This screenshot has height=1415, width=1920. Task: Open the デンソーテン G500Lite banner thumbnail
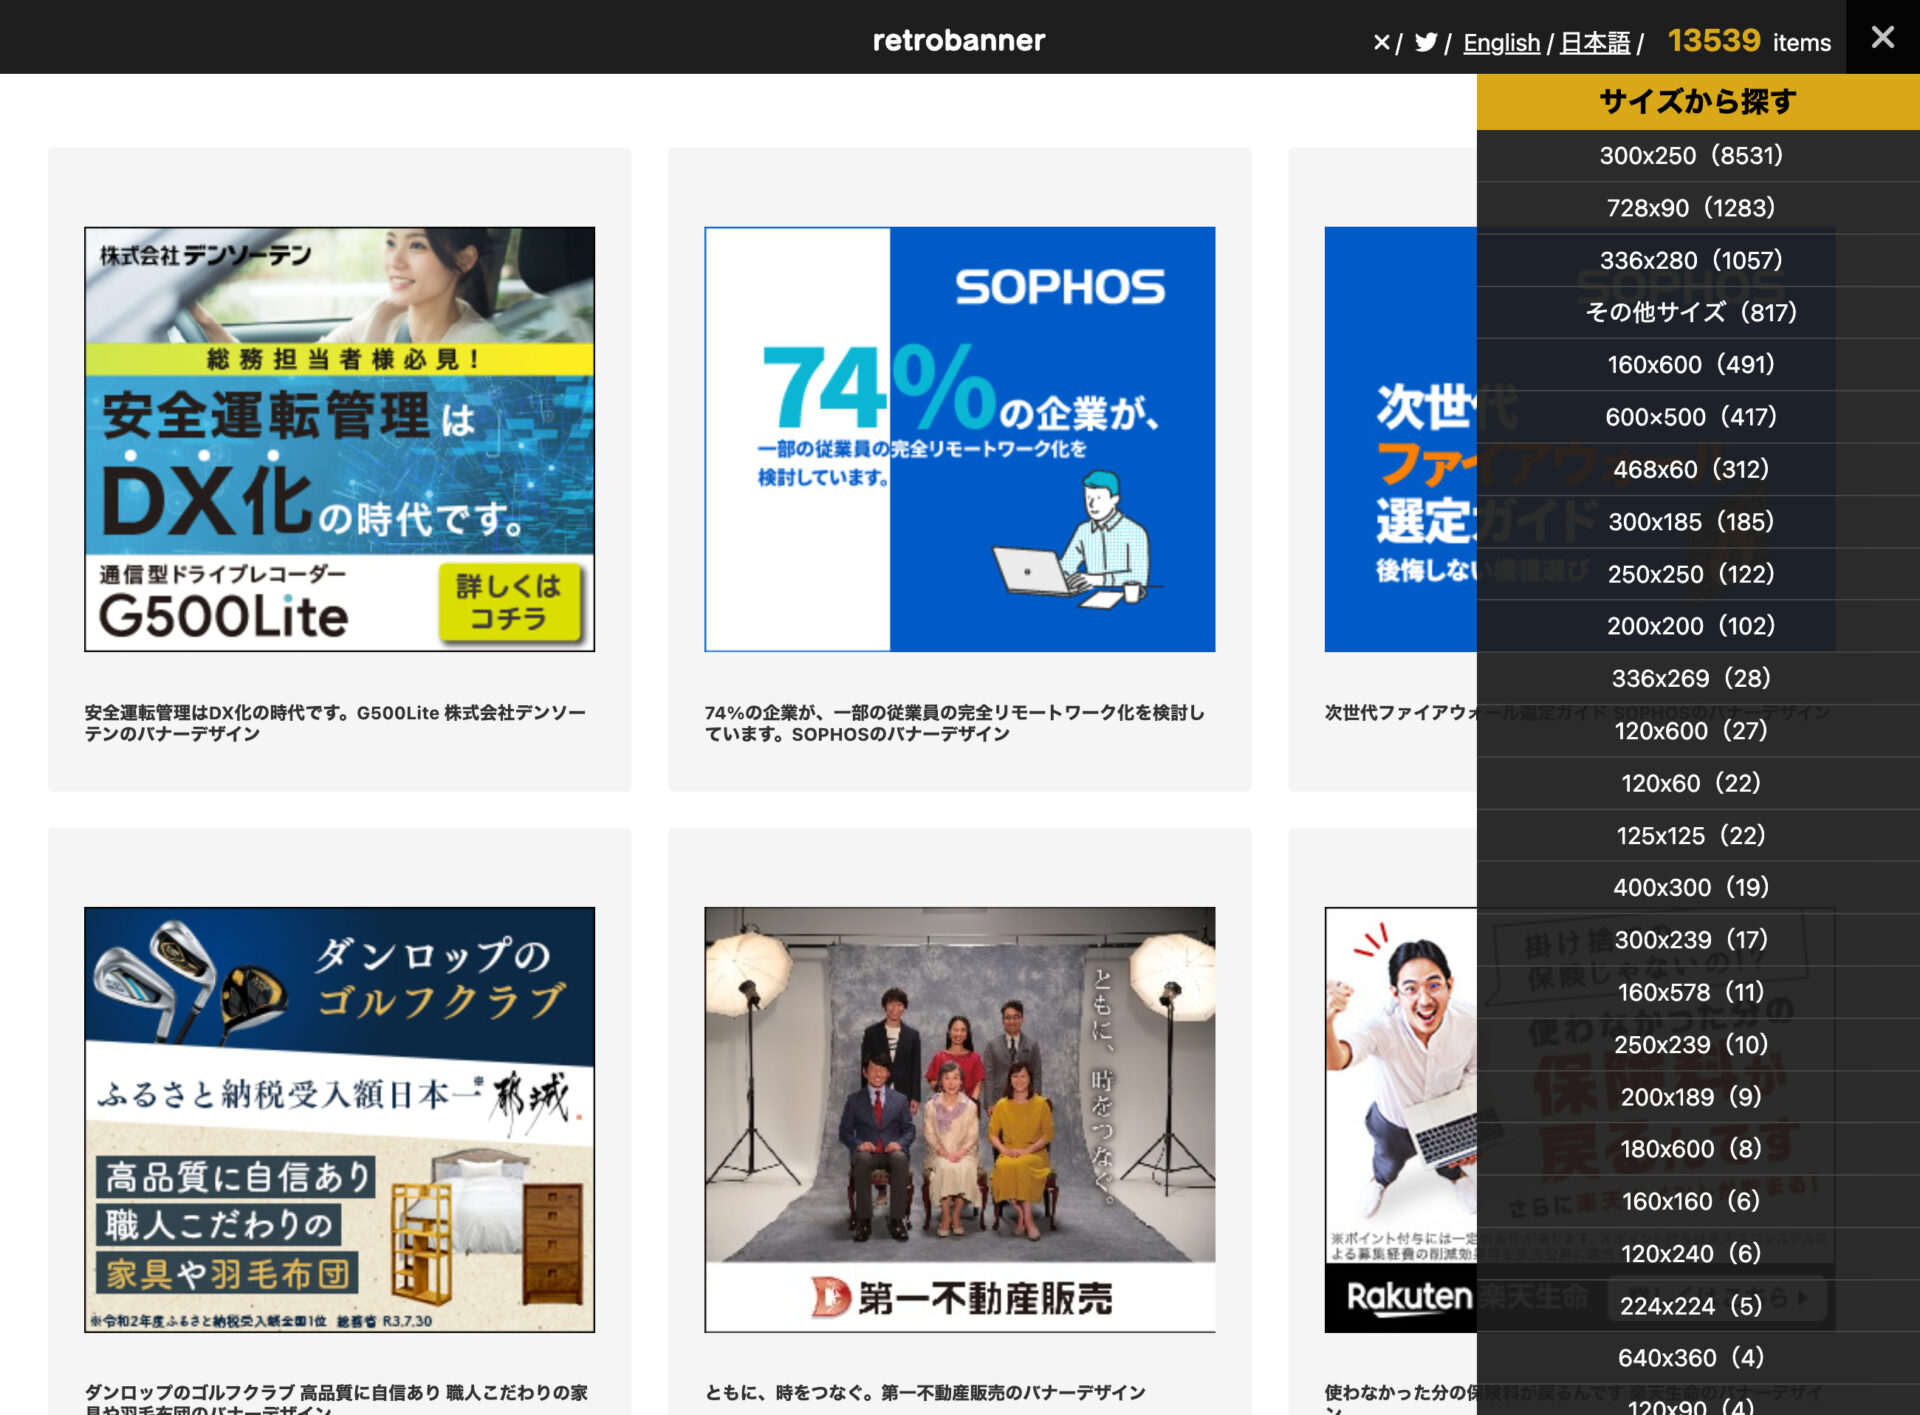[339, 439]
